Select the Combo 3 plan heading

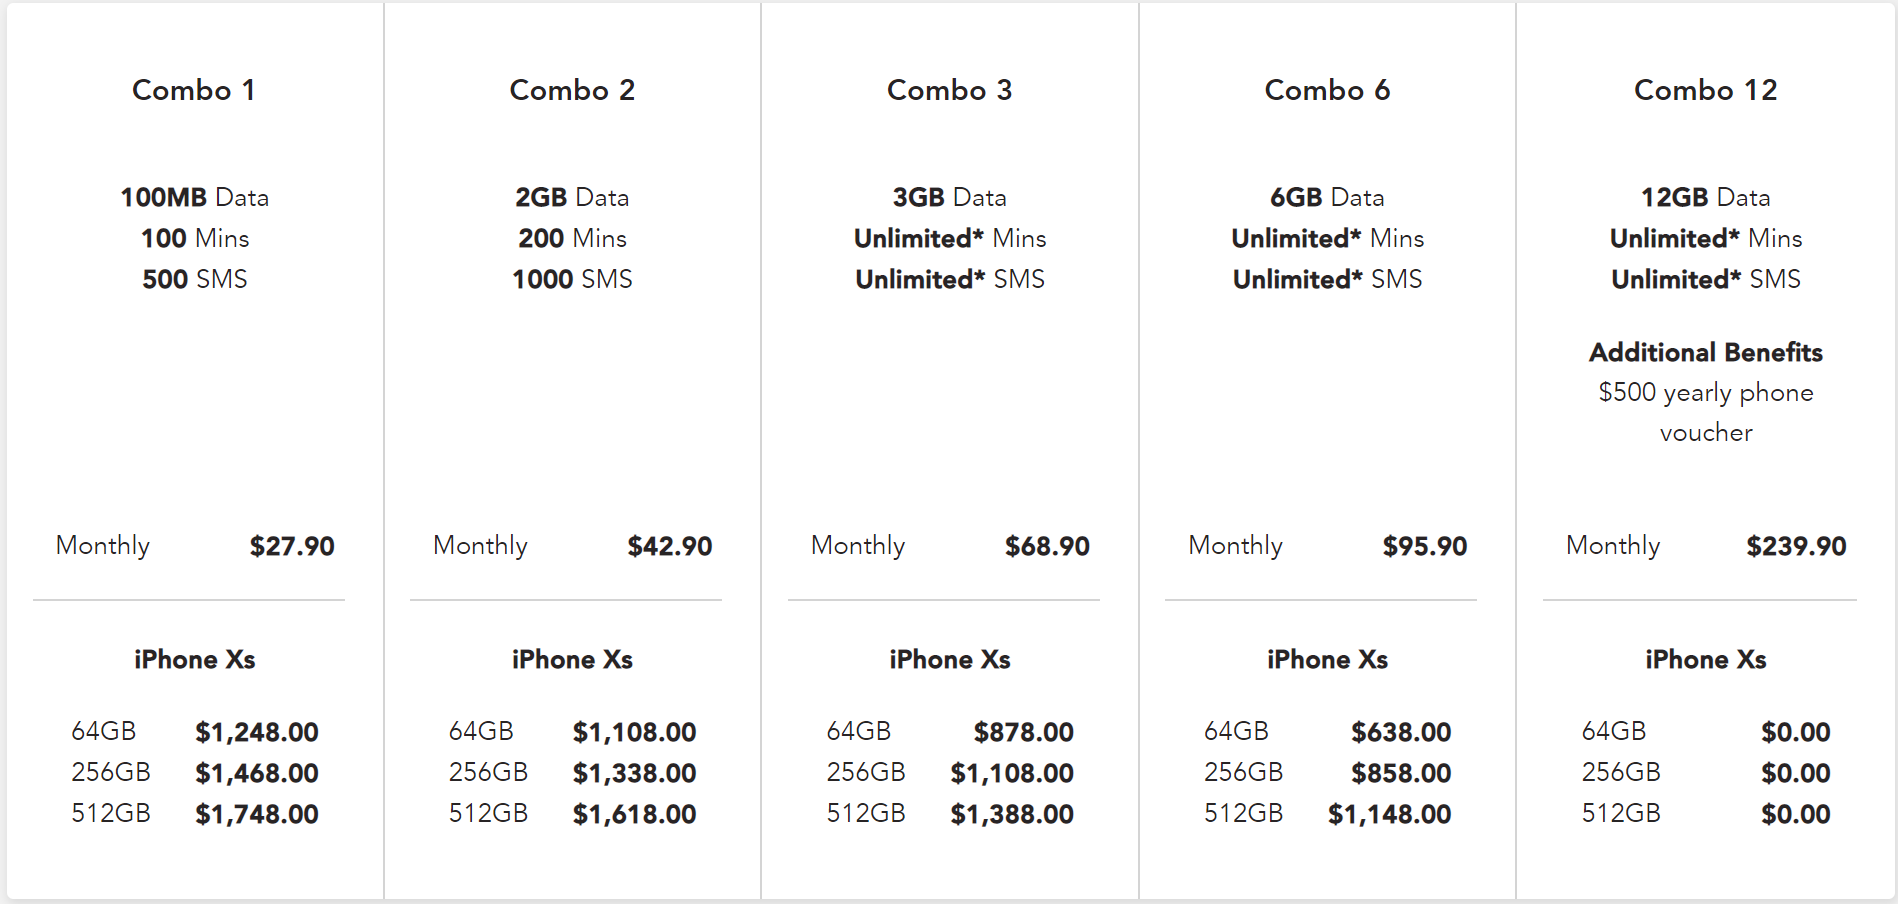coord(949,90)
